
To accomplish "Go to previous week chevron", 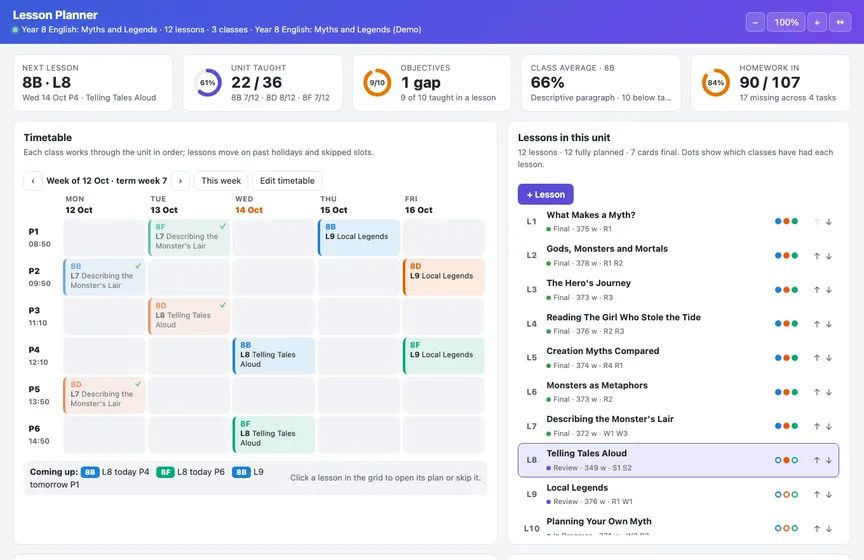I will [33, 181].
